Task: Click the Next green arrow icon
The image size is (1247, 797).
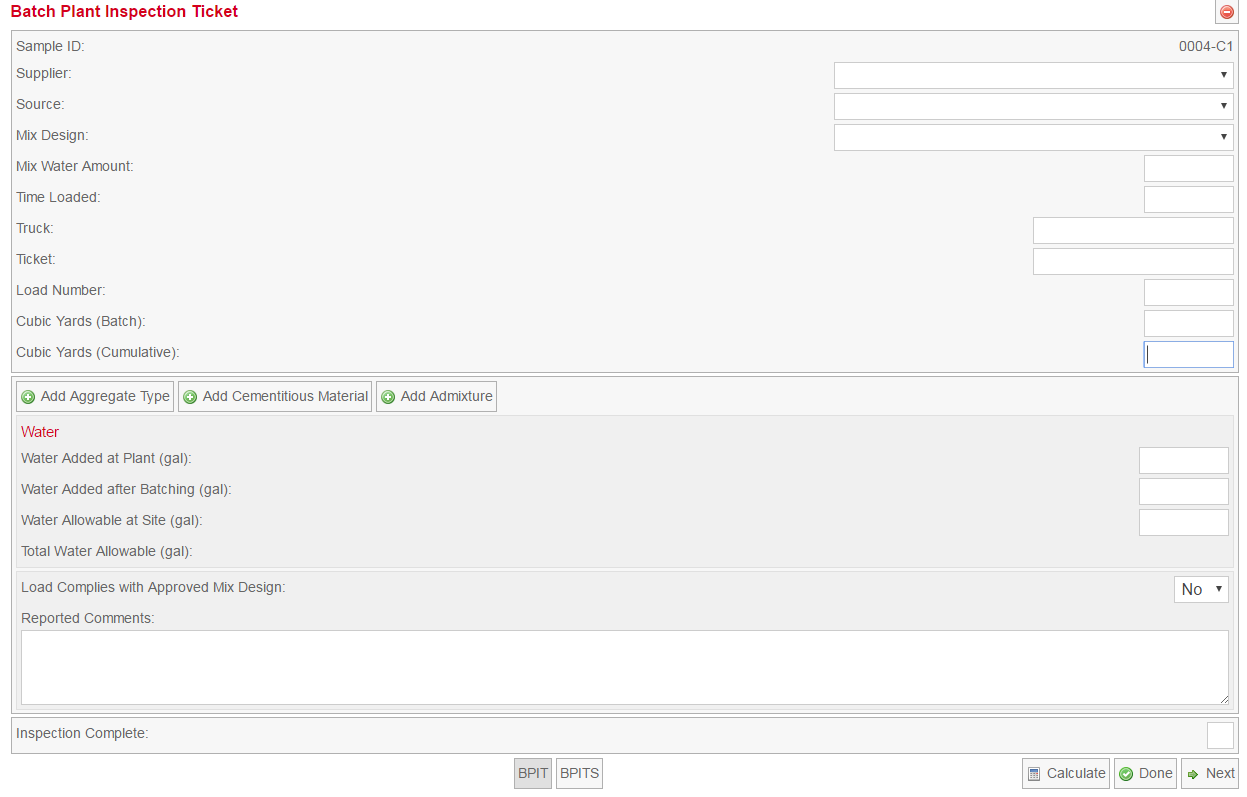Action: [x=1193, y=774]
